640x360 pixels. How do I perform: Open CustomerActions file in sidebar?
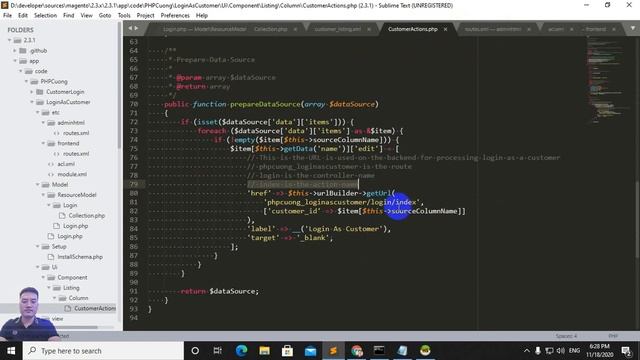point(95,308)
